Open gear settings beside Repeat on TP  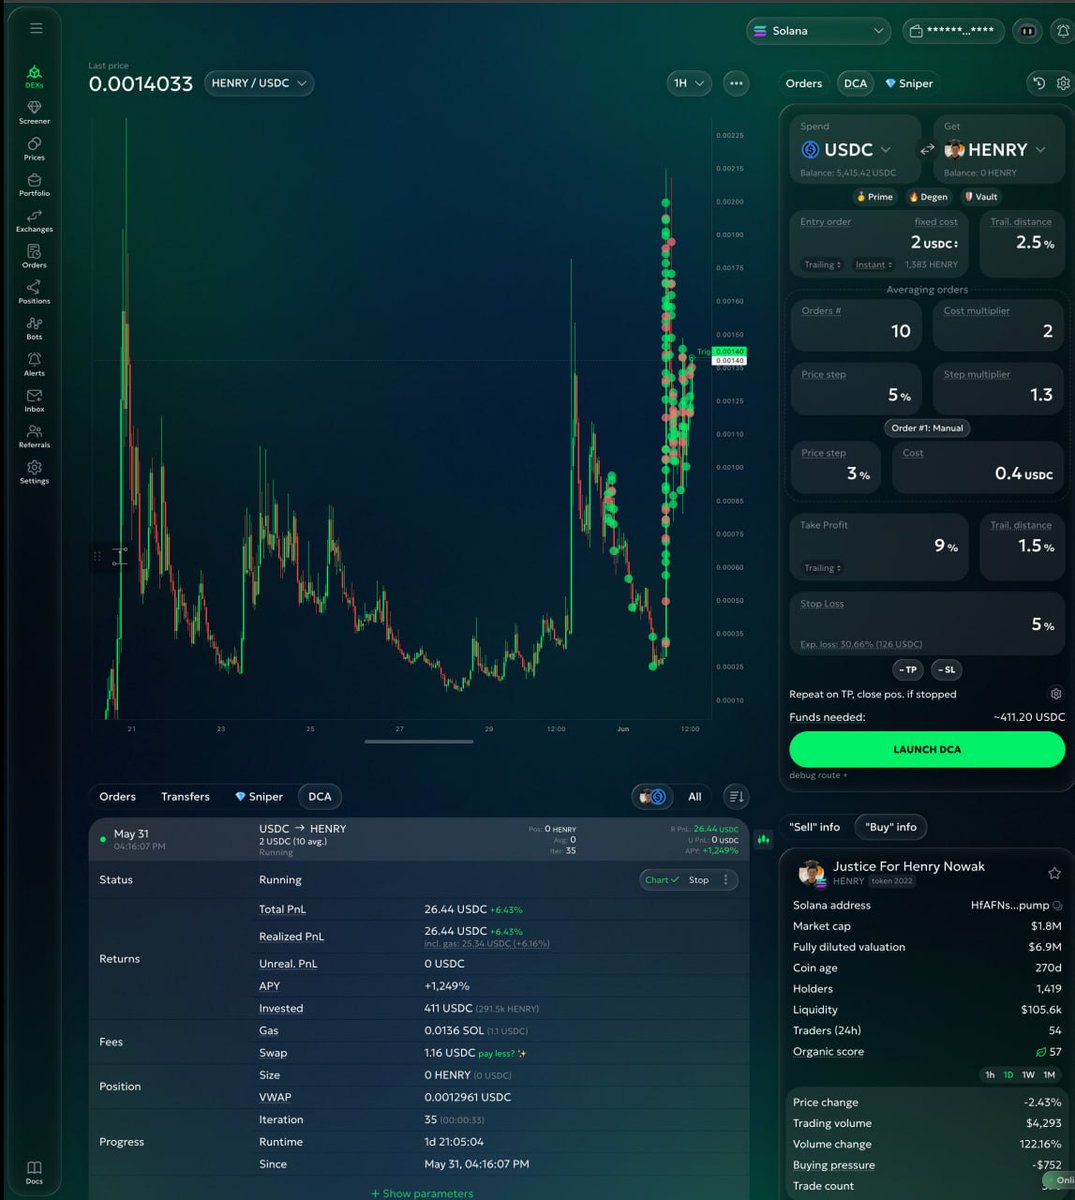pyautogui.click(x=1055, y=693)
